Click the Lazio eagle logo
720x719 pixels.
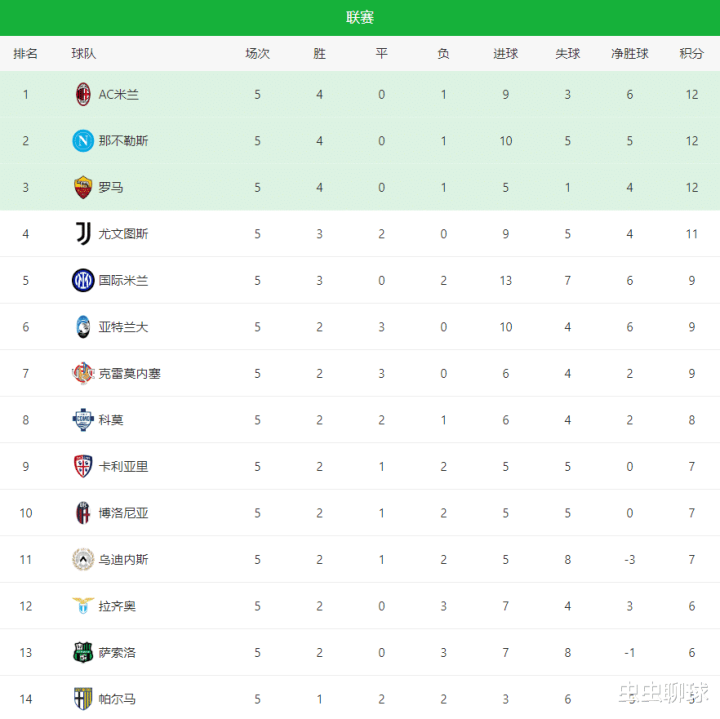83,606
